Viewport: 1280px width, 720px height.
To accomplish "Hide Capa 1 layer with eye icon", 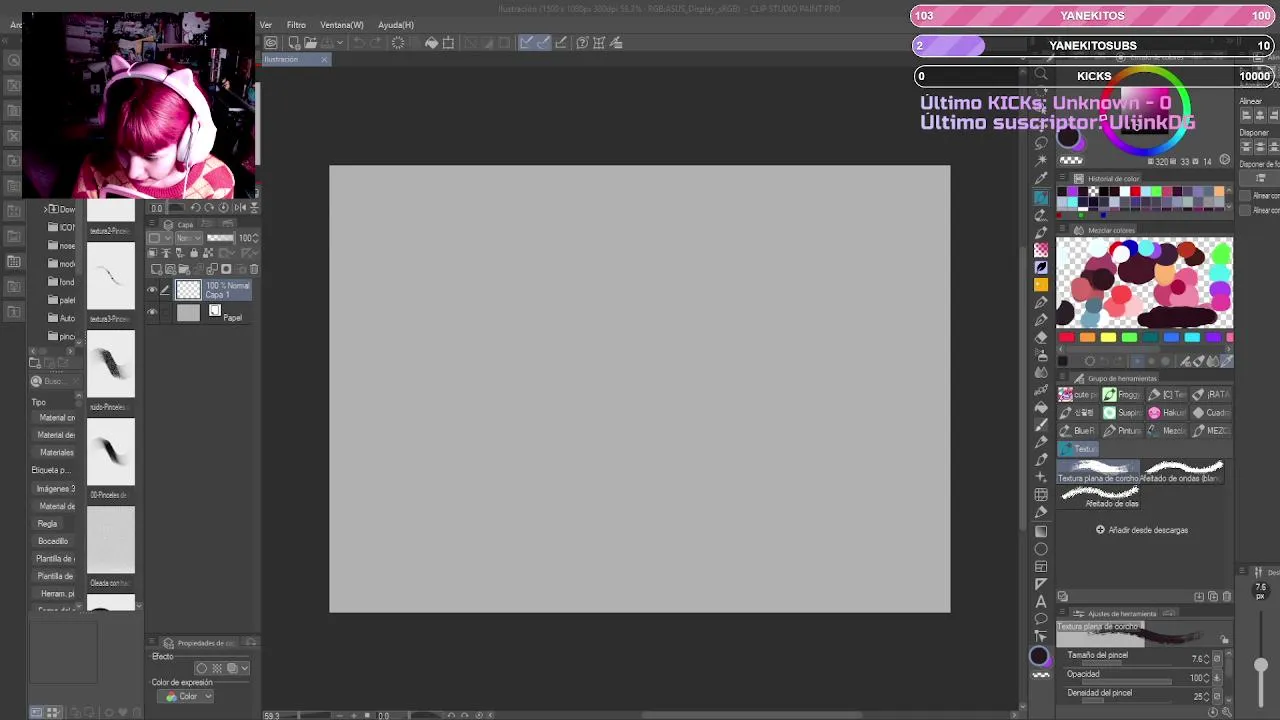I will click(x=152, y=290).
